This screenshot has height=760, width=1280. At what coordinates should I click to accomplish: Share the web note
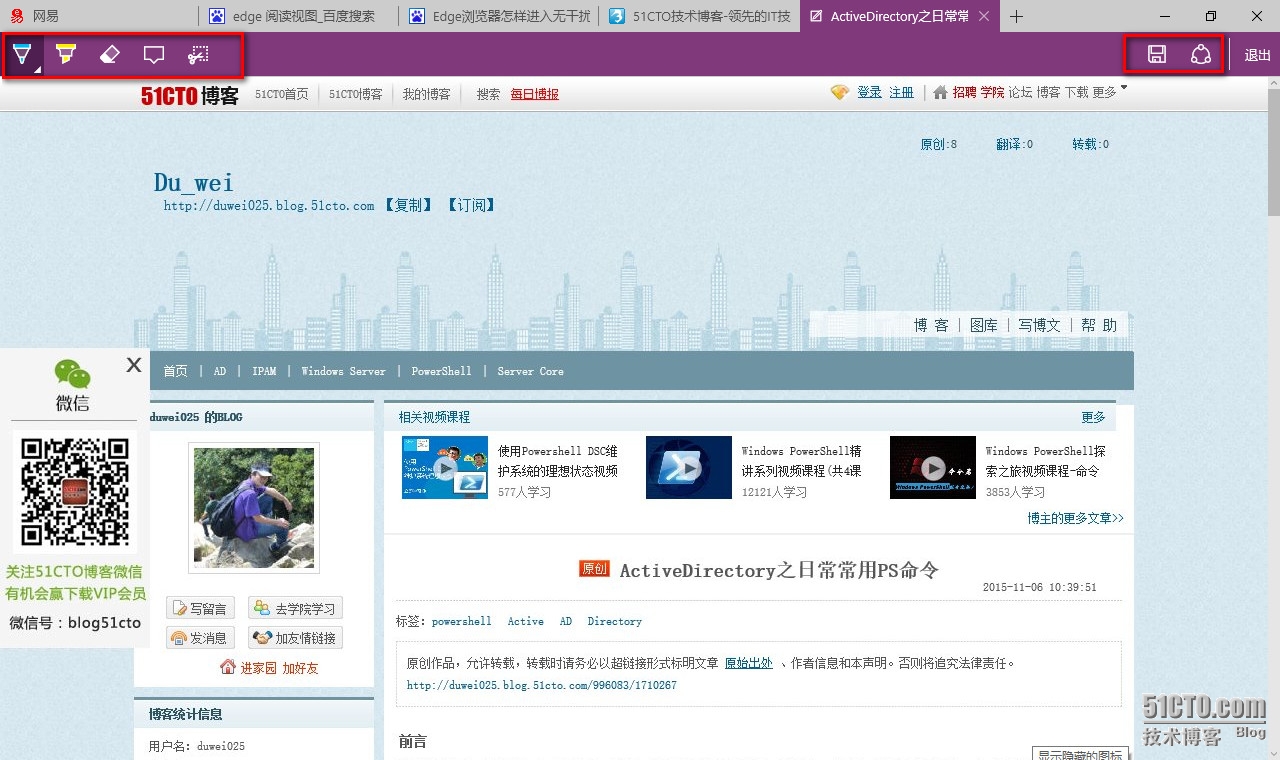click(1201, 55)
